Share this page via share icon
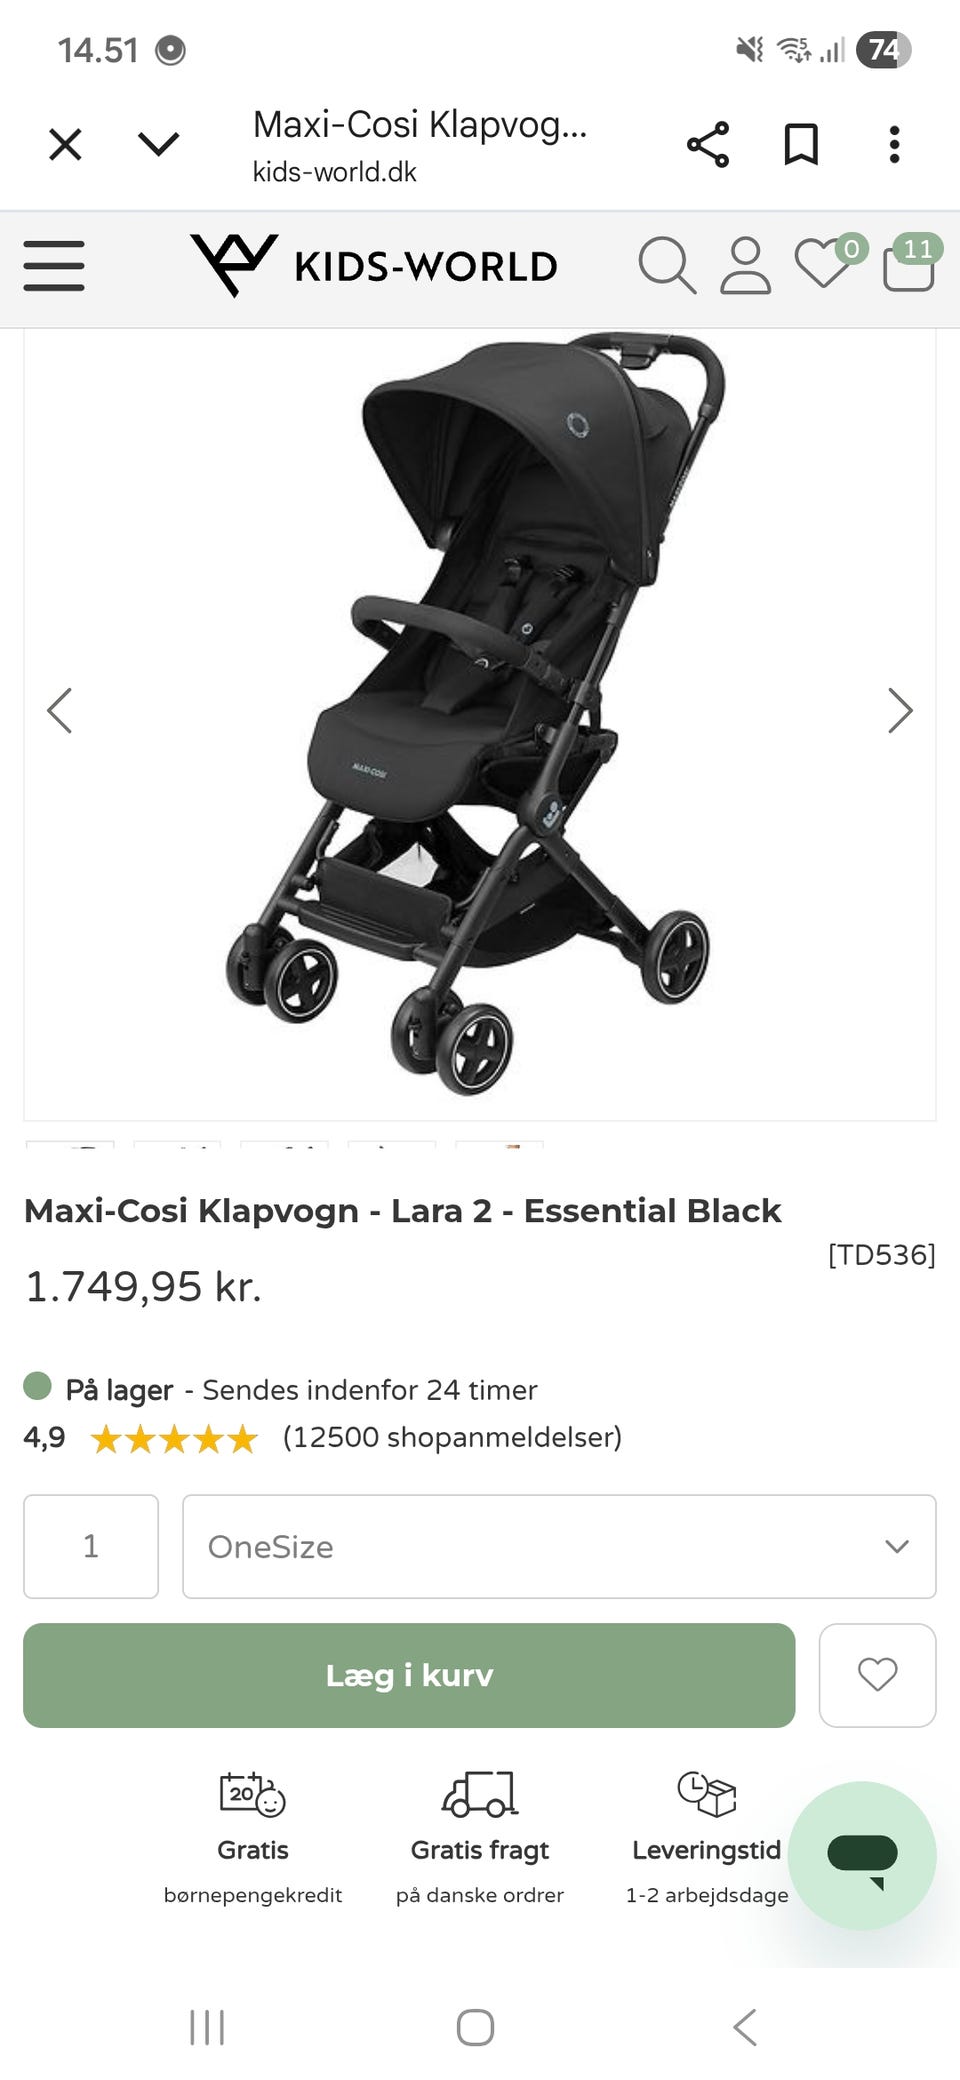960x2080 pixels. click(x=708, y=145)
